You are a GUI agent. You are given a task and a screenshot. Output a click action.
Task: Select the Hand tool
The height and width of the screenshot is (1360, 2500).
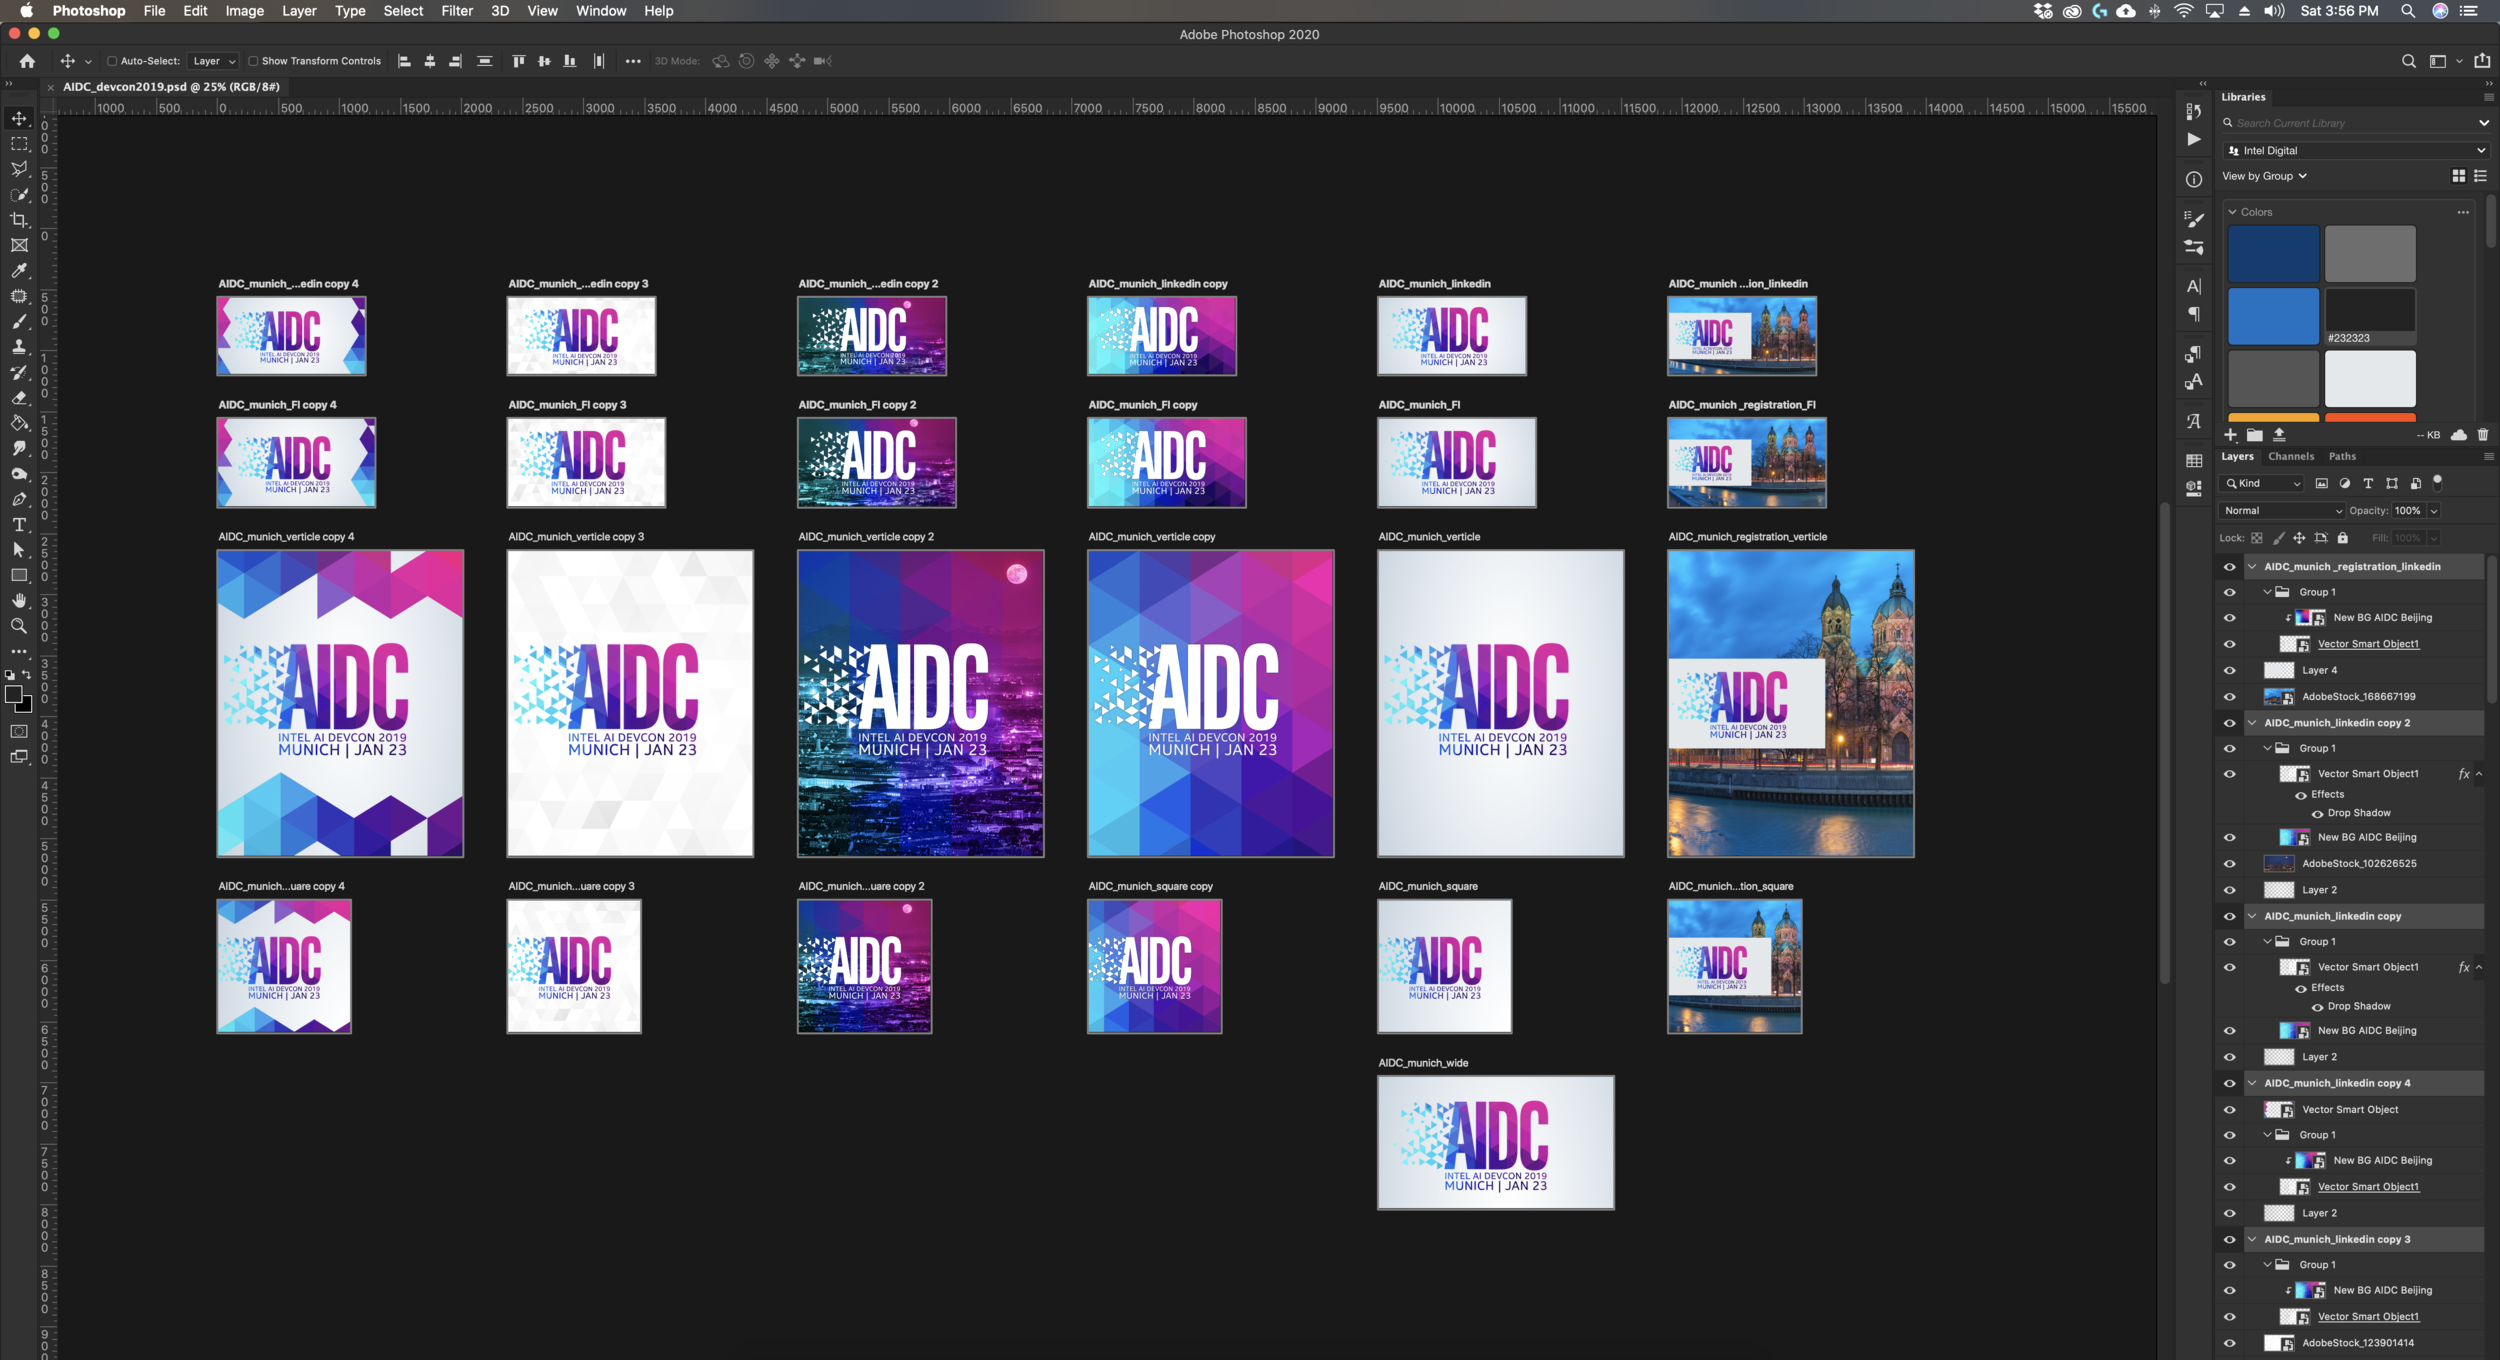(19, 601)
